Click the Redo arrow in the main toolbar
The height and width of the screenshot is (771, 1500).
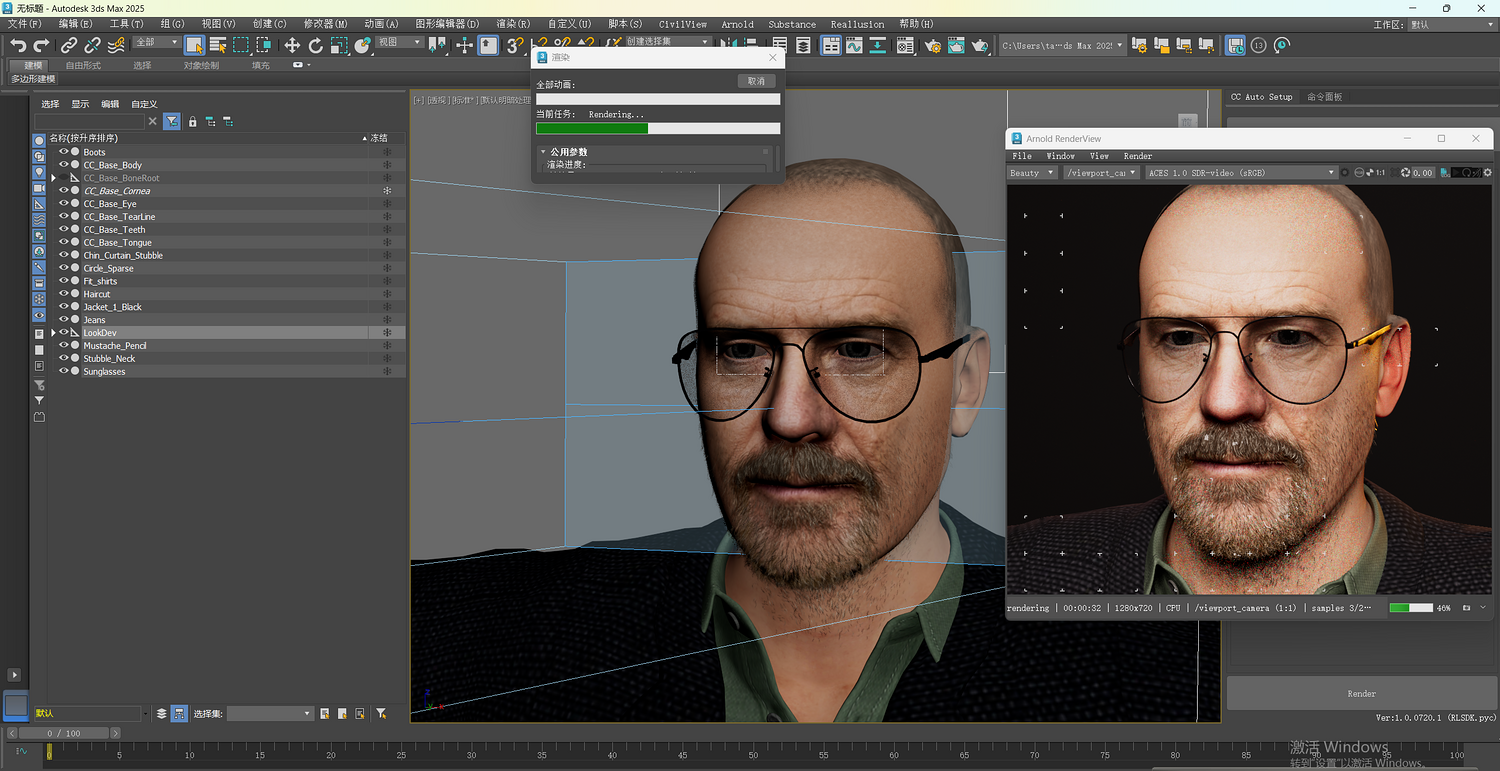tap(42, 45)
